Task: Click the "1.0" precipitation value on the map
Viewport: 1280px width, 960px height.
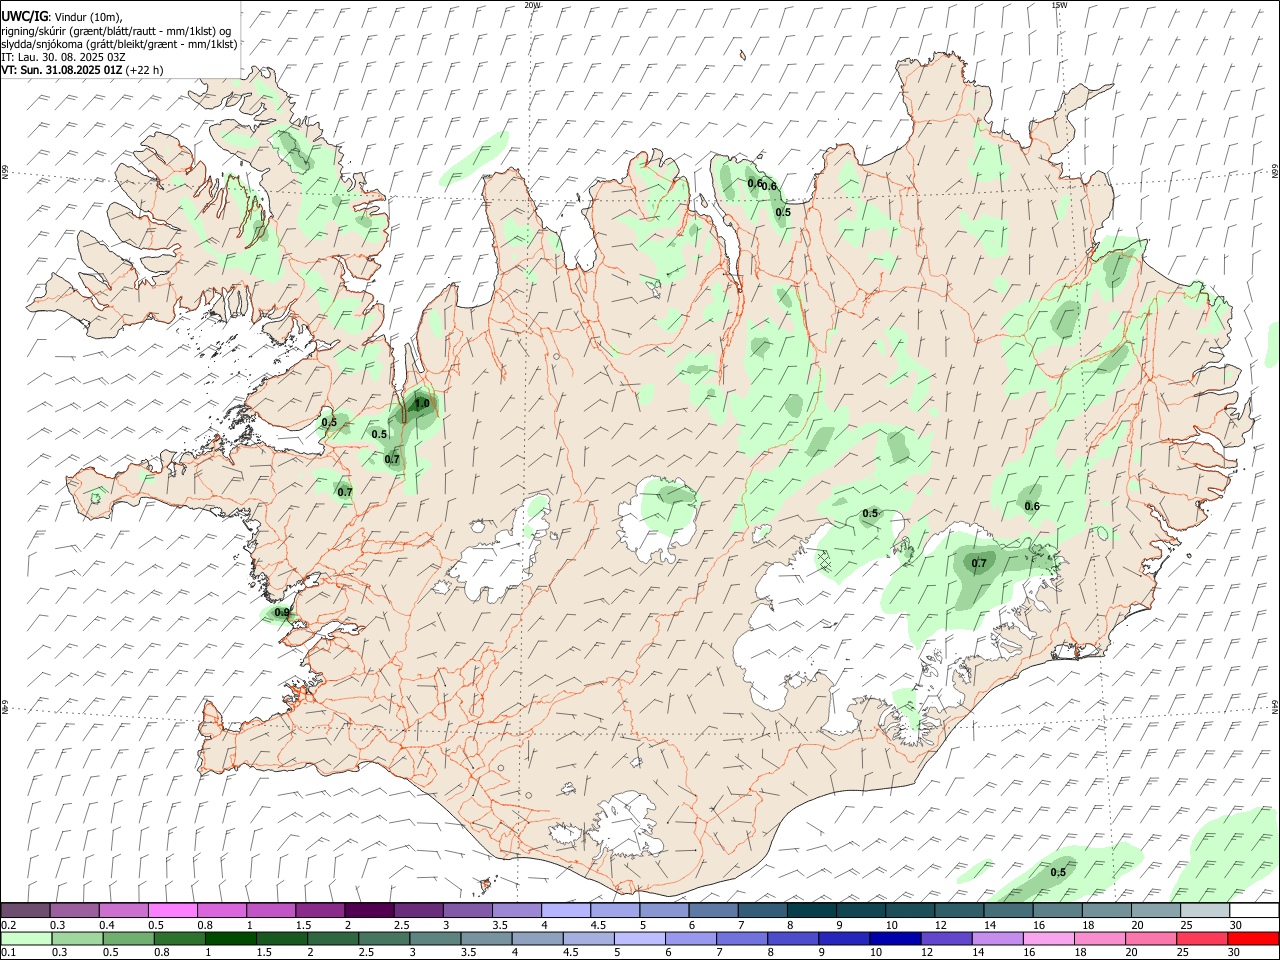Action: (x=422, y=404)
